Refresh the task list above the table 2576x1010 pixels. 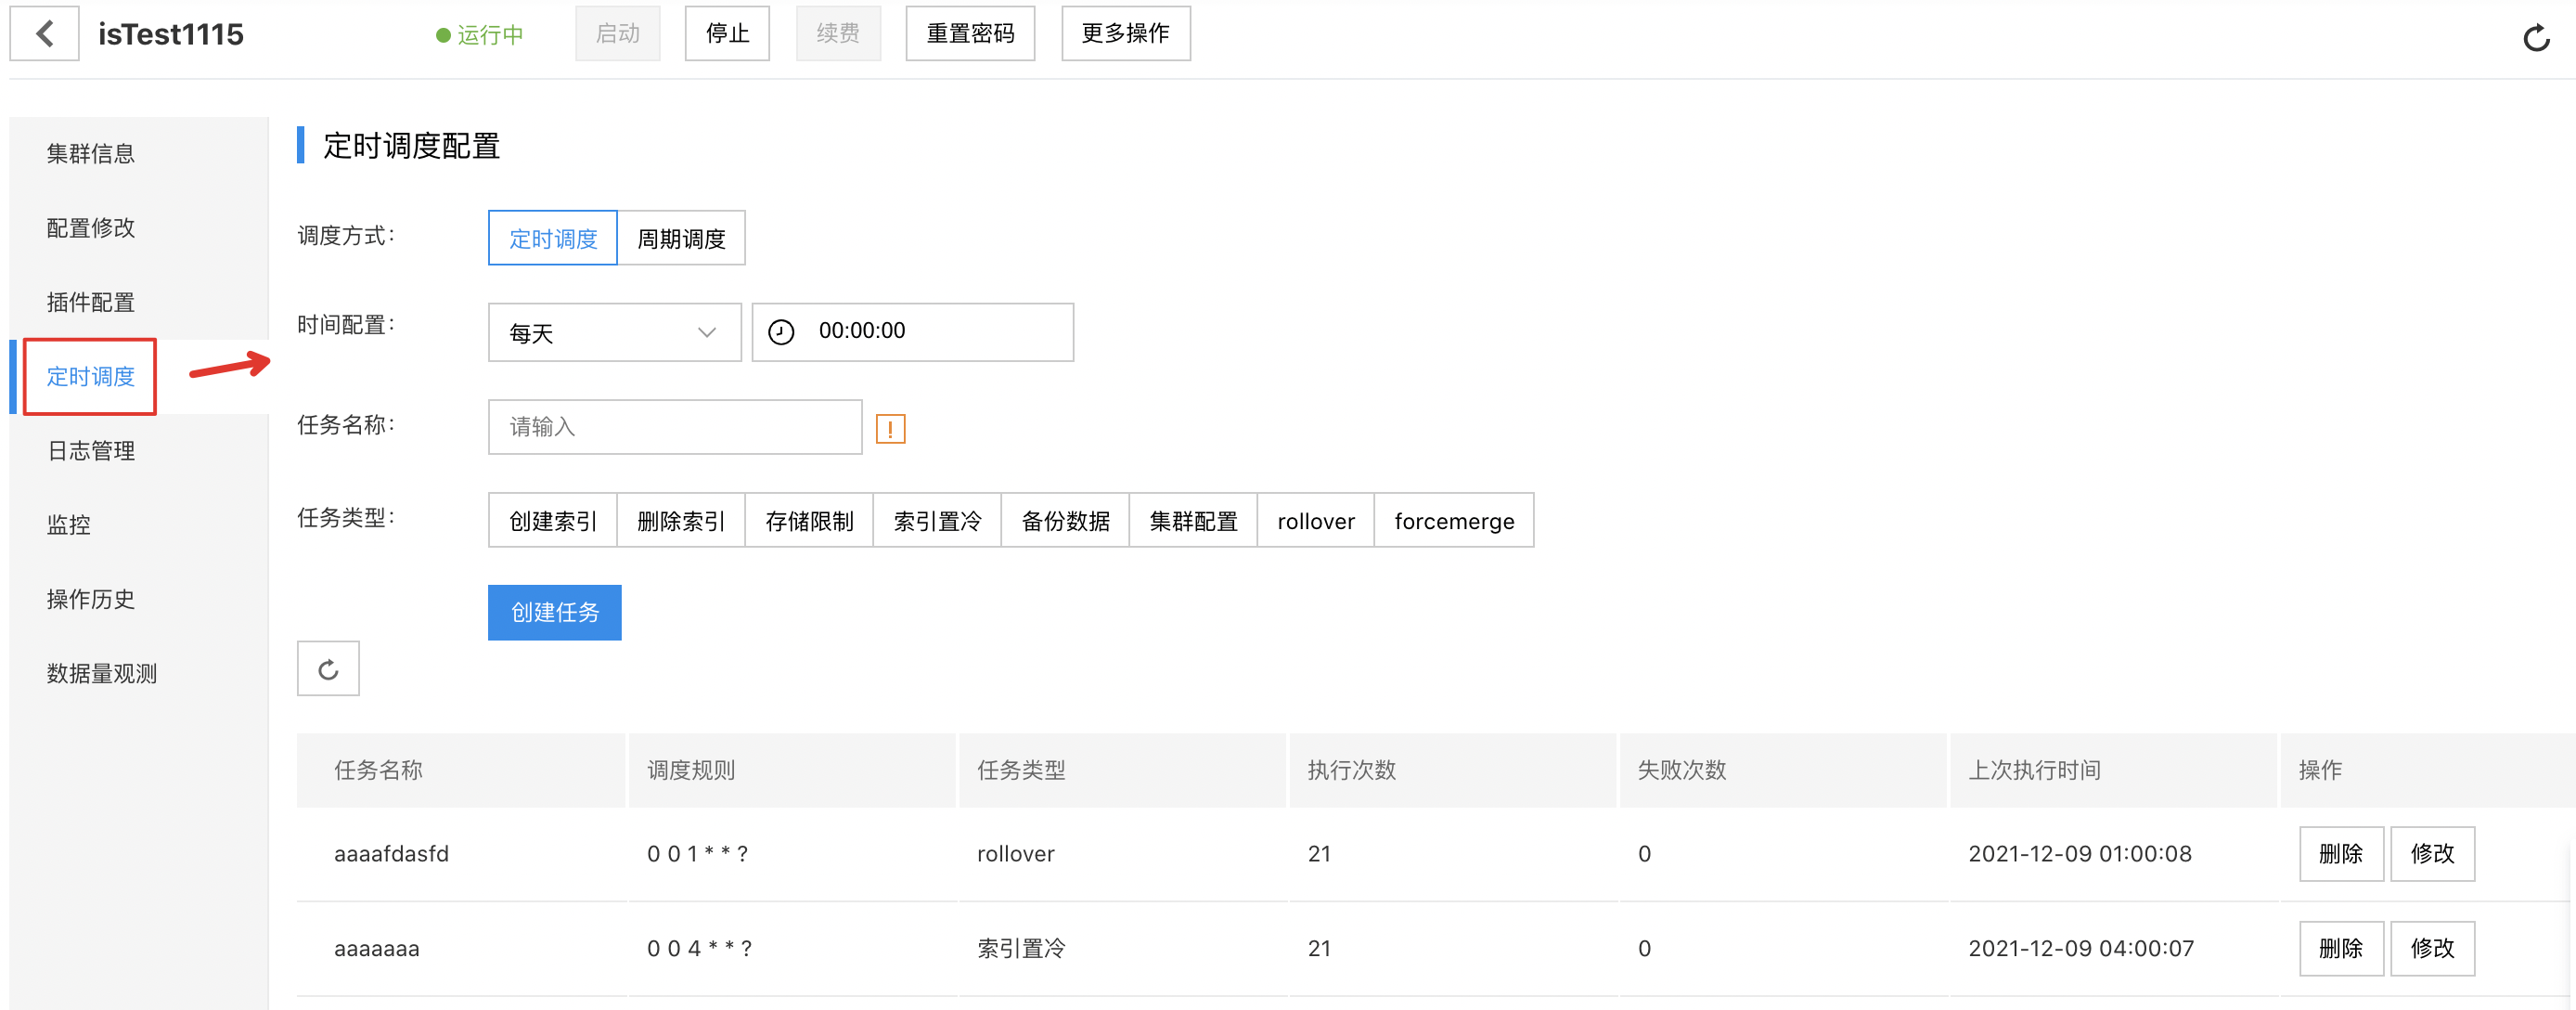pyautogui.click(x=328, y=669)
